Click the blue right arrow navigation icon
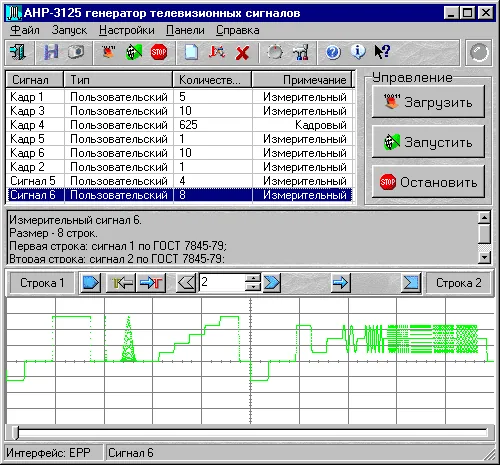The height and width of the screenshot is (465, 500). point(341,283)
